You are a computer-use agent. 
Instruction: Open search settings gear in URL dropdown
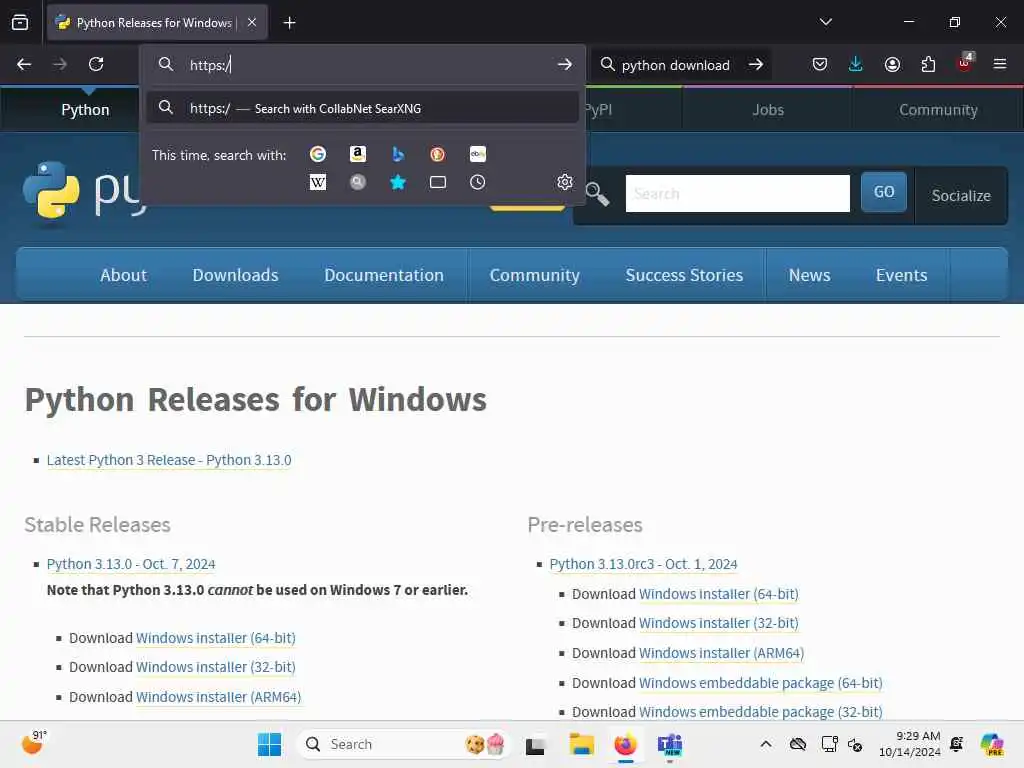pyautogui.click(x=565, y=182)
